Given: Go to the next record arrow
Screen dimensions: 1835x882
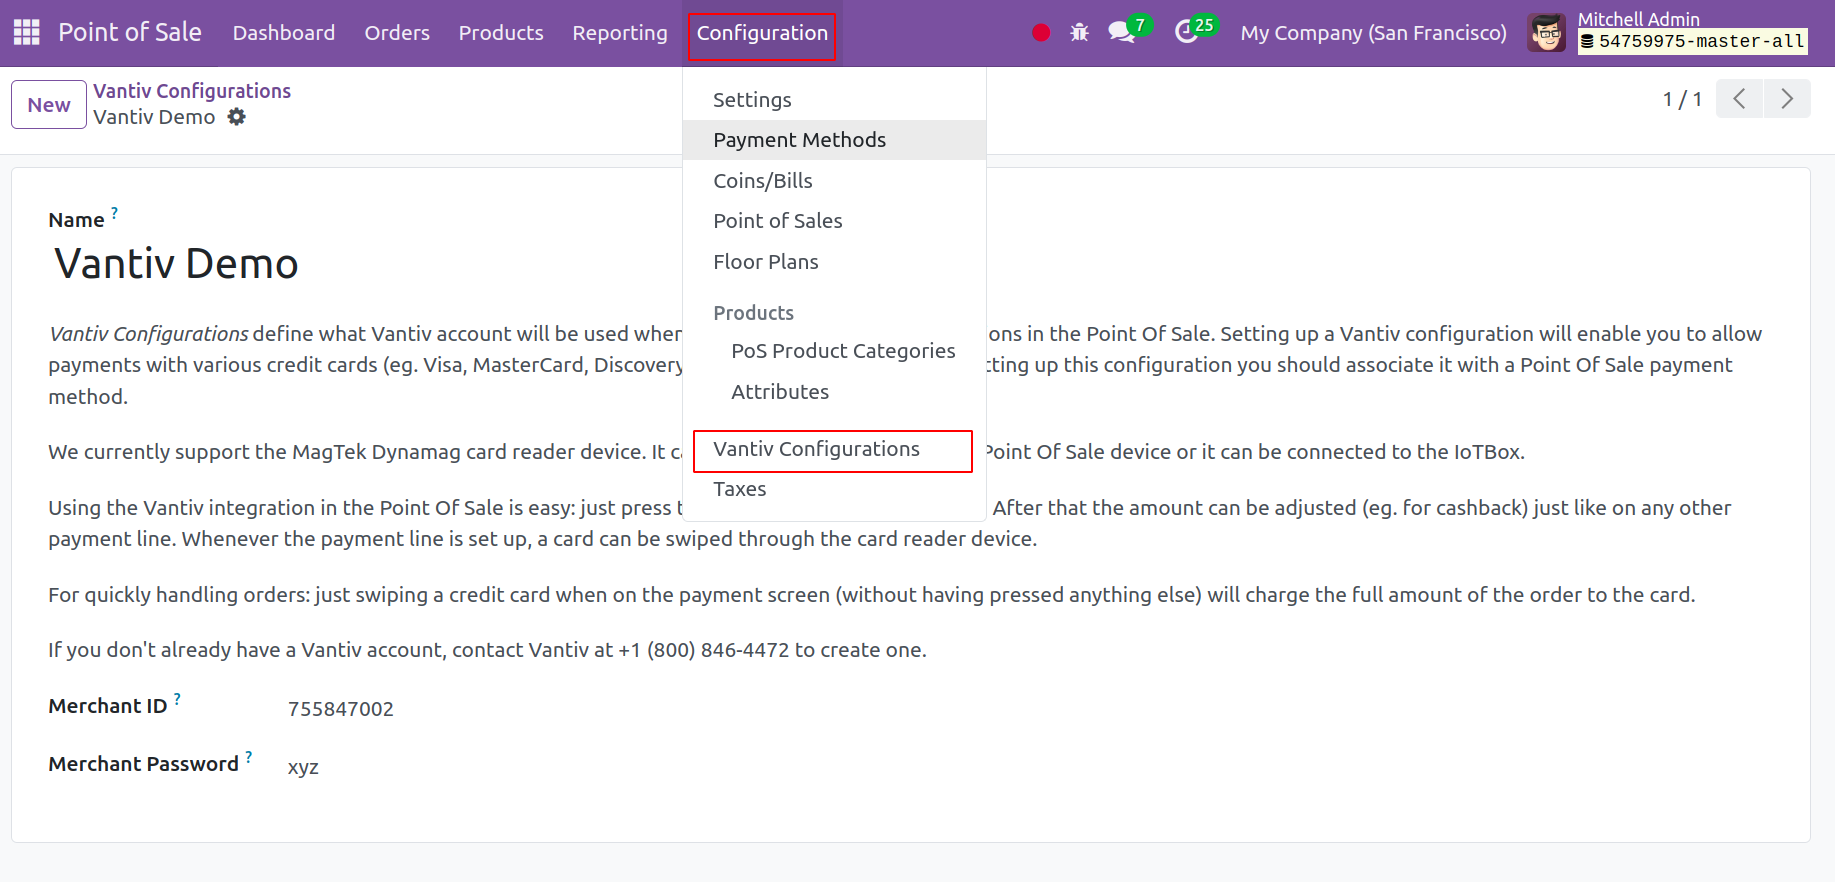Looking at the screenshot, I should tap(1786, 99).
